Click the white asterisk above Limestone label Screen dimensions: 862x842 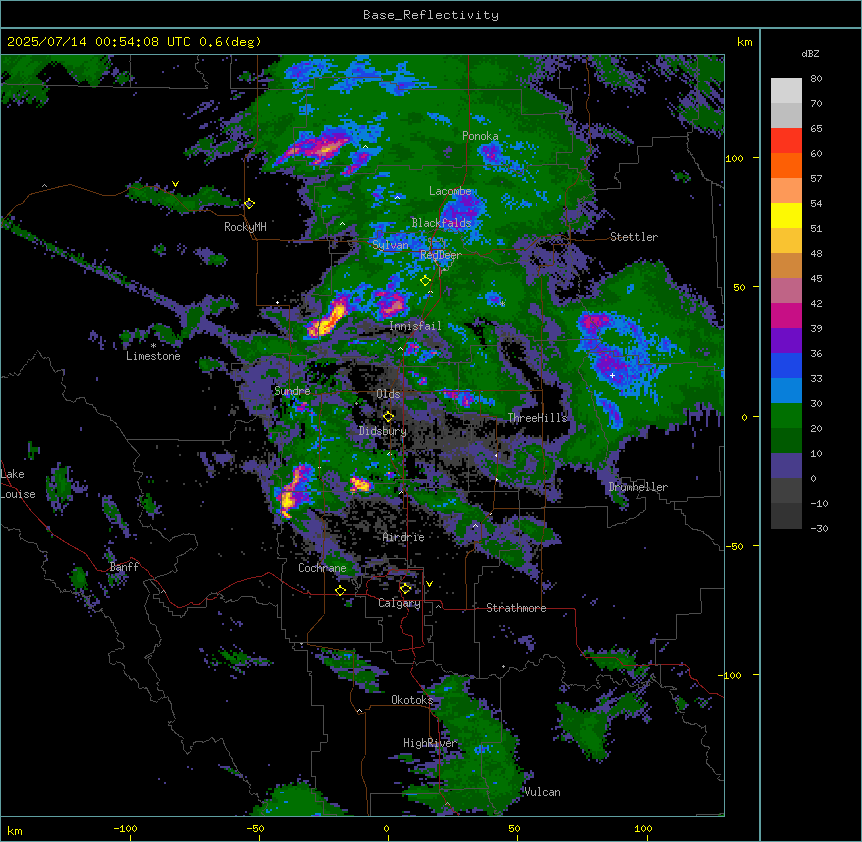pos(153,346)
